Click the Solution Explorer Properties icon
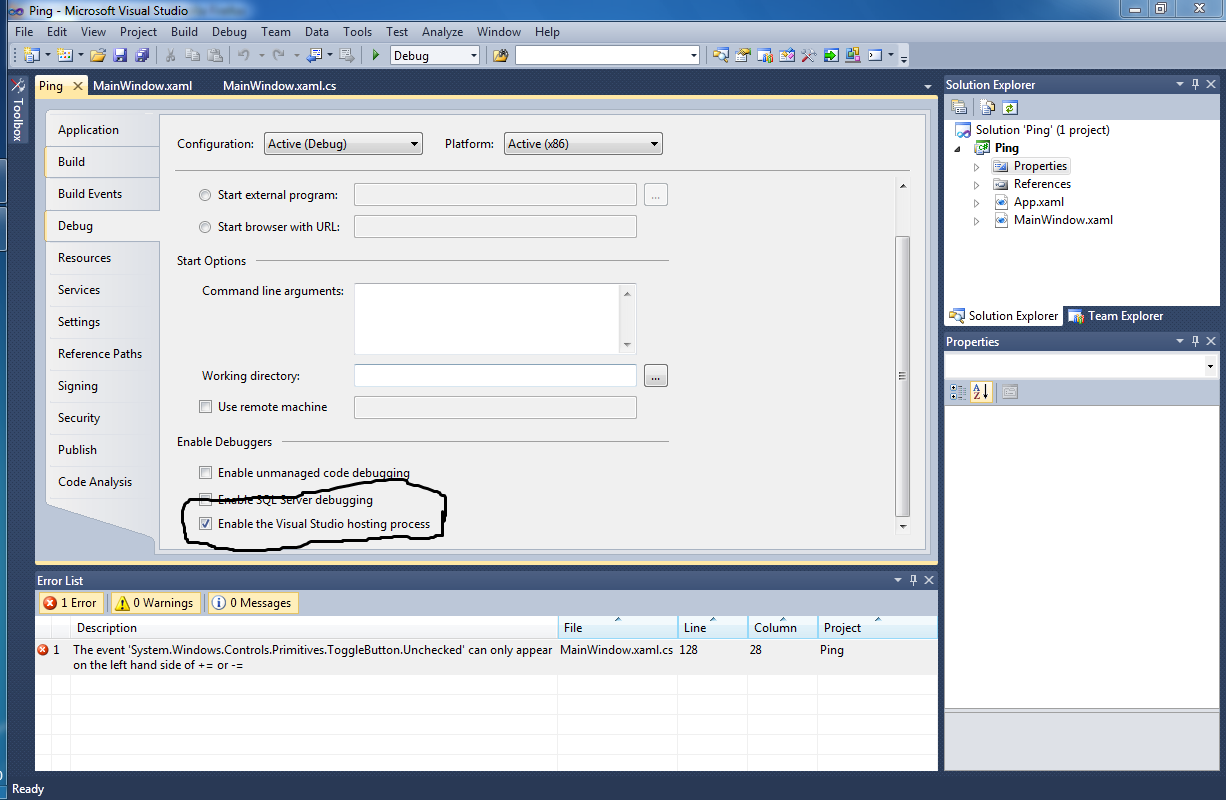Screen dimensions: 1226x800 pos(959,107)
